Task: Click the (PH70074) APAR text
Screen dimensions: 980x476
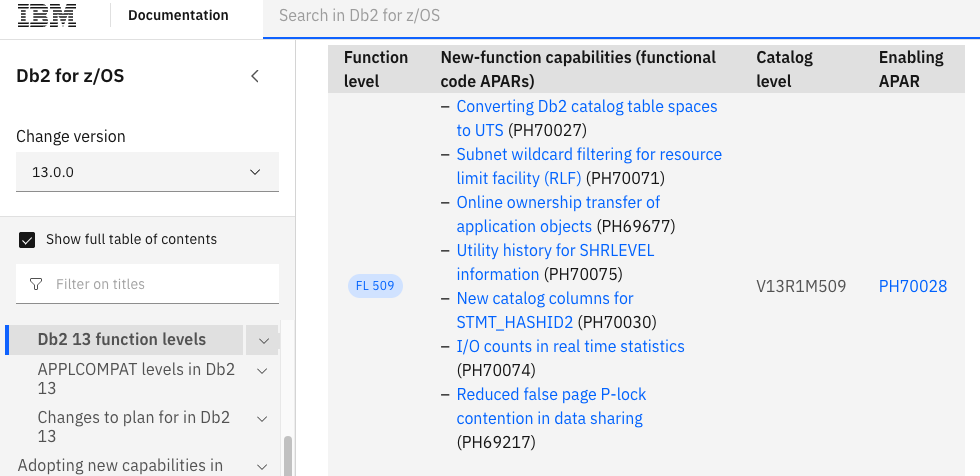Action: [497, 370]
